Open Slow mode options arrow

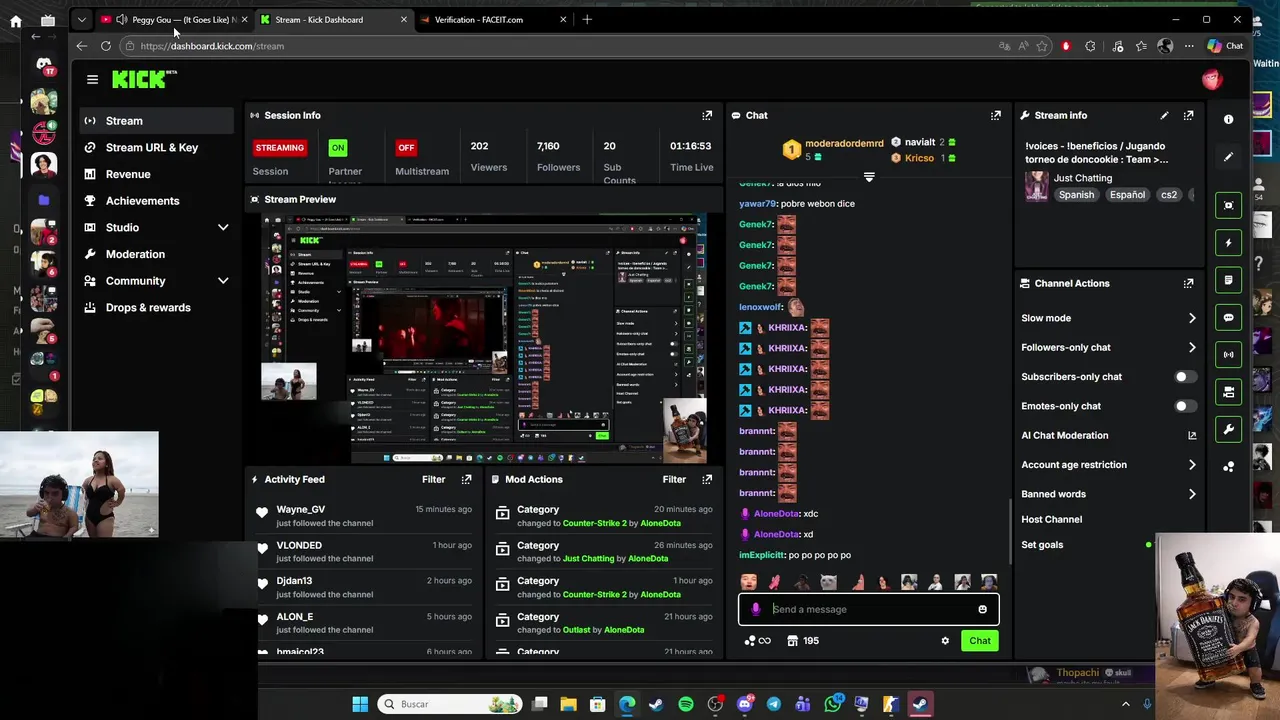click(1191, 318)
